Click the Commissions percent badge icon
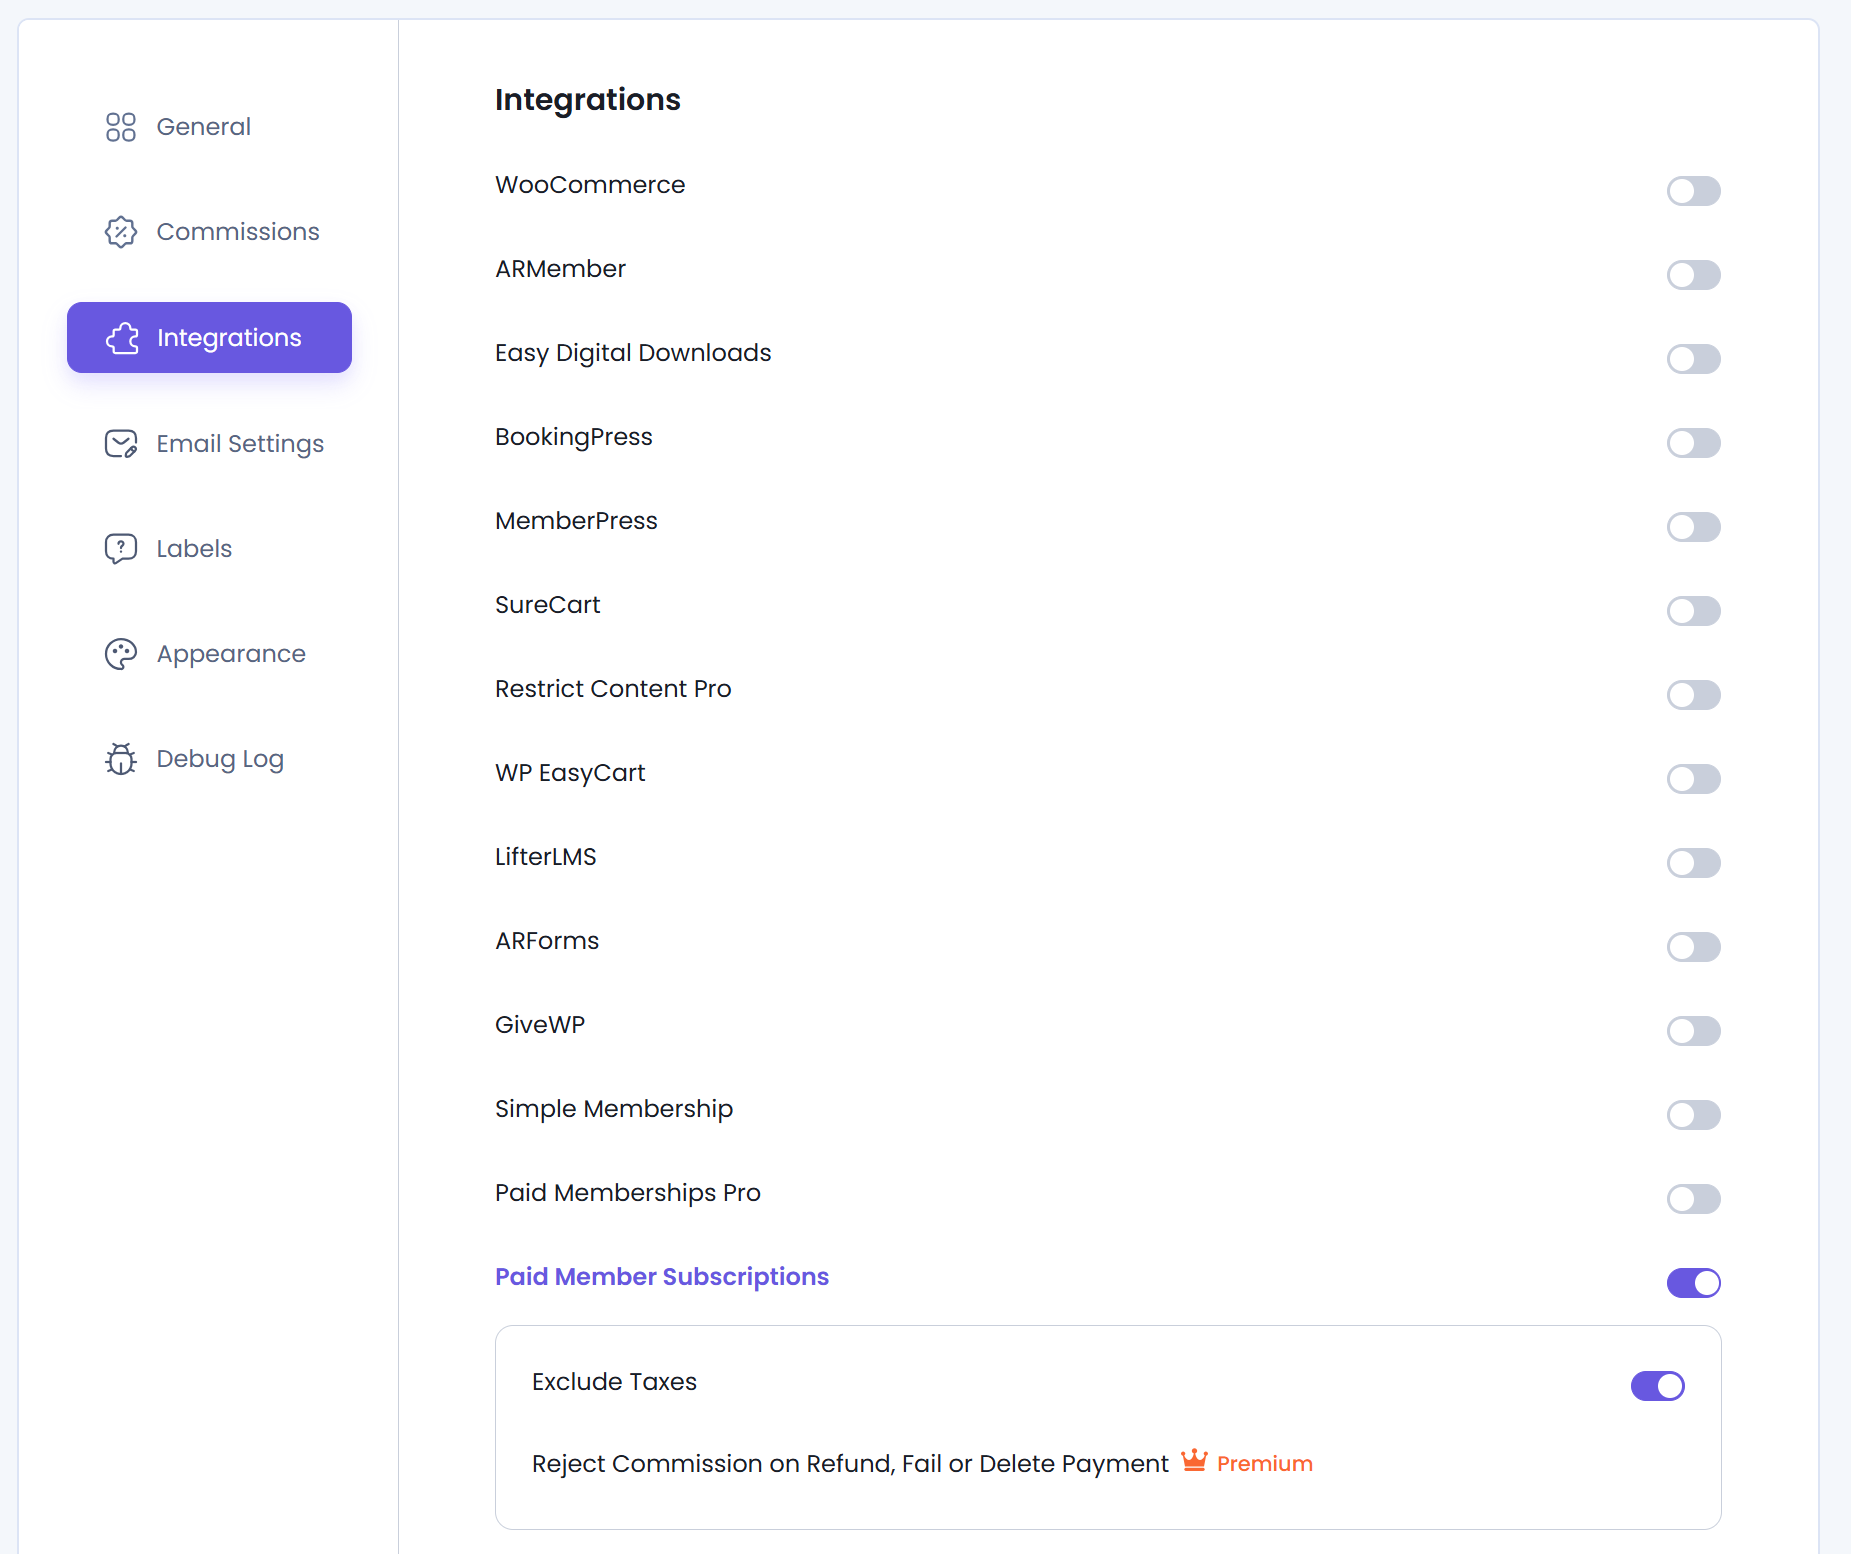This screenshot has height=1554, width=1851. point(121,232)
